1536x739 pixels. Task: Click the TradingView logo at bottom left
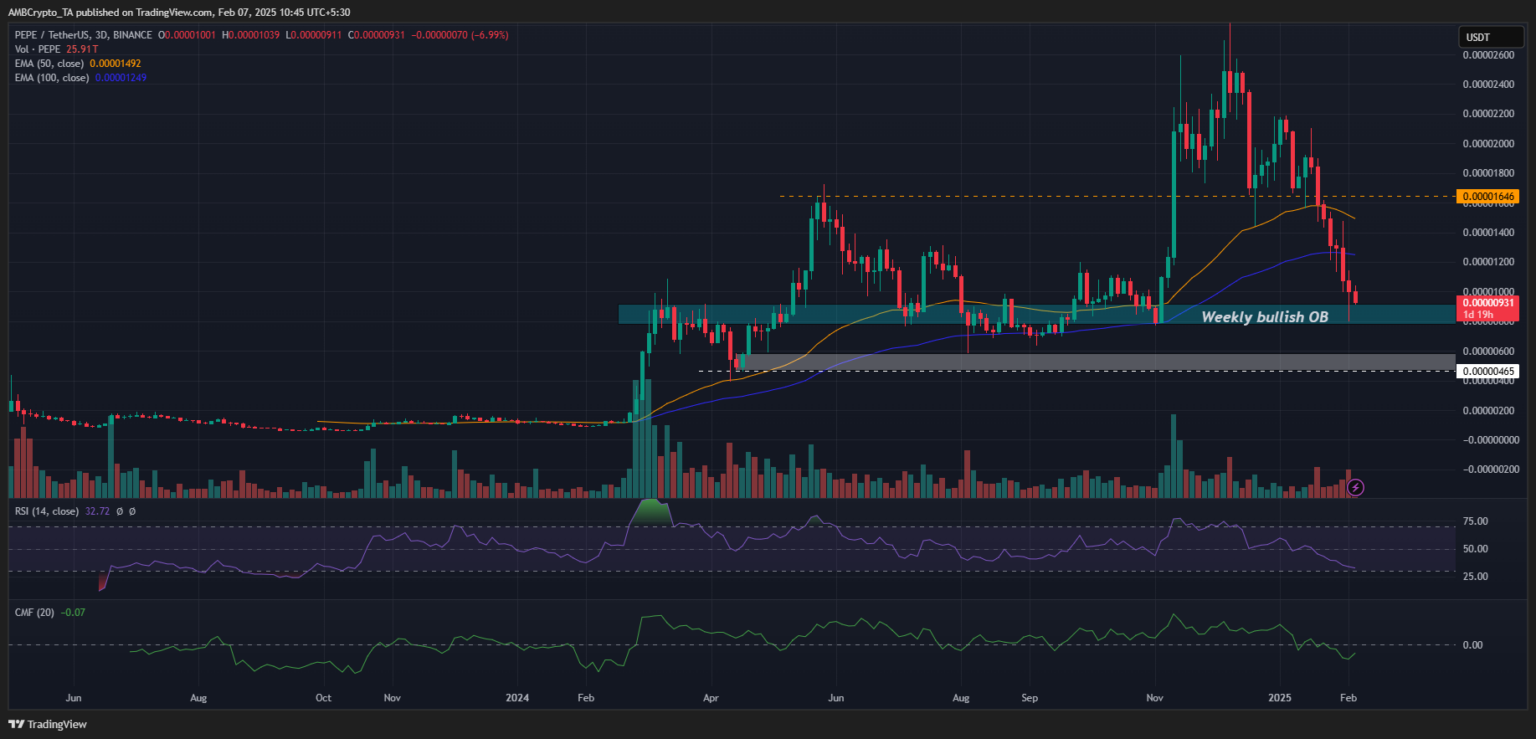pos(47,724)
